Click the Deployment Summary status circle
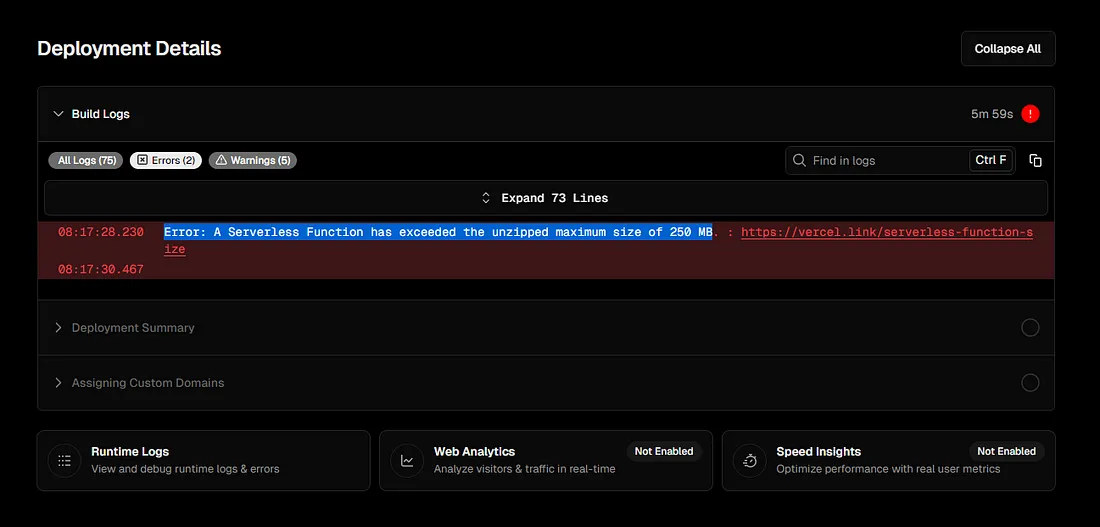Viewport: 1100px width, 527px height. [1030, 328]
